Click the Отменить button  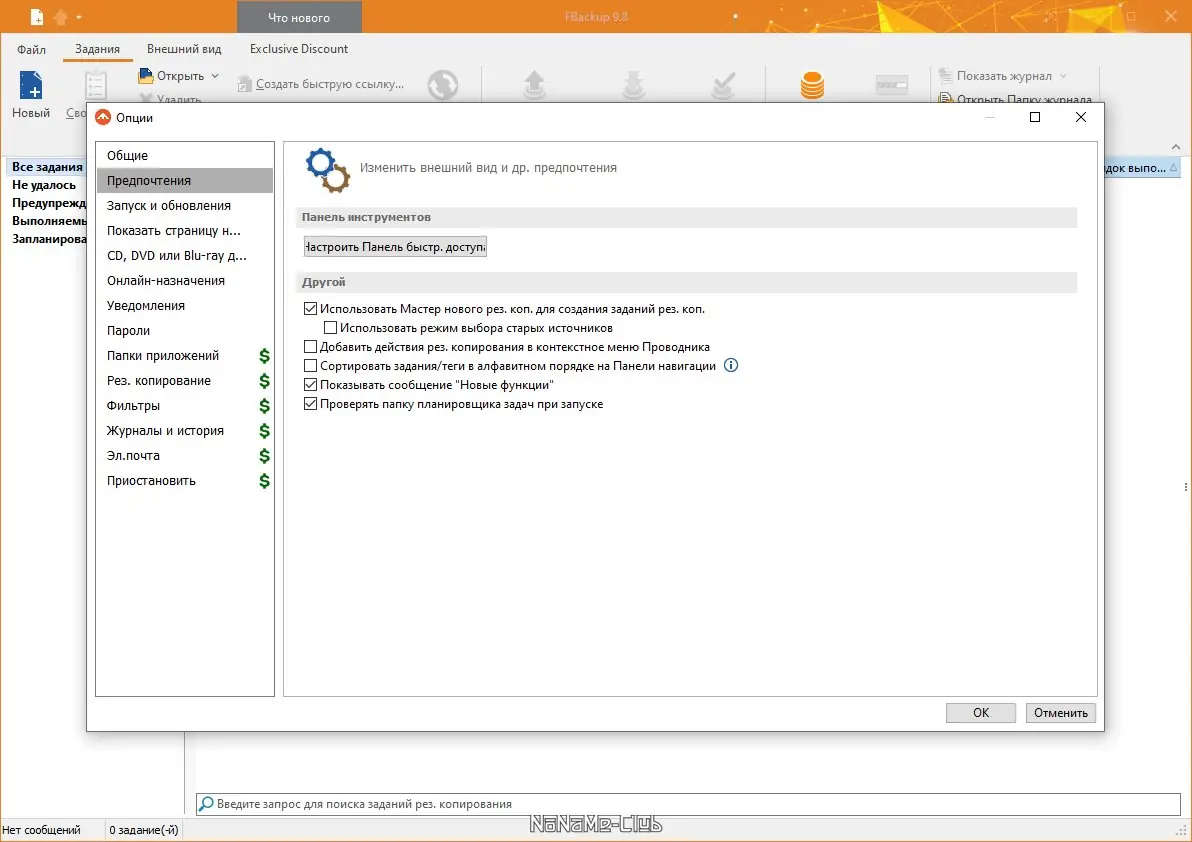pos(1060,713)
